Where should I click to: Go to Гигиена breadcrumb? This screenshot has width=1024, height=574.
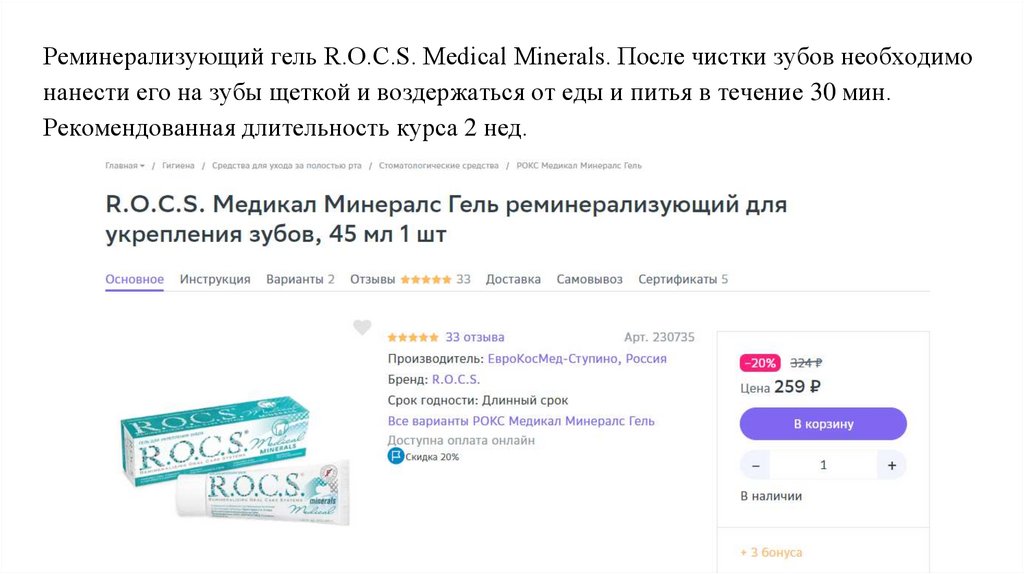(178, 166)
